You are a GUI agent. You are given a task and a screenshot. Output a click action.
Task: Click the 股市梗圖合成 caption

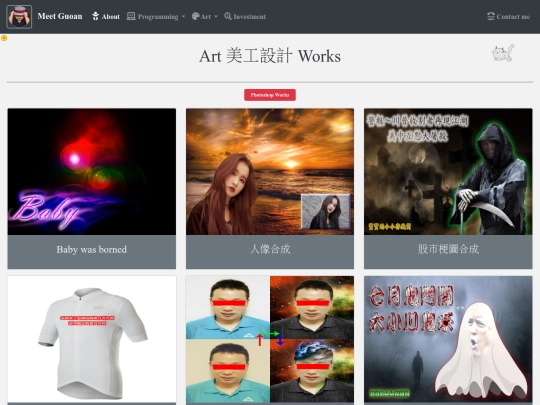pos(448,249)
